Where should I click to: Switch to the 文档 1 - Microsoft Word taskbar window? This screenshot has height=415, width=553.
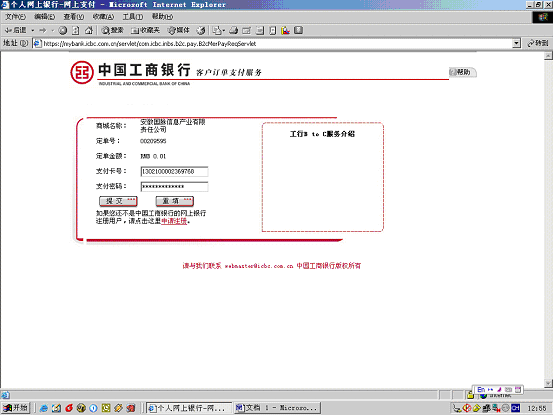pyautogui.click(x=277, y=408)
